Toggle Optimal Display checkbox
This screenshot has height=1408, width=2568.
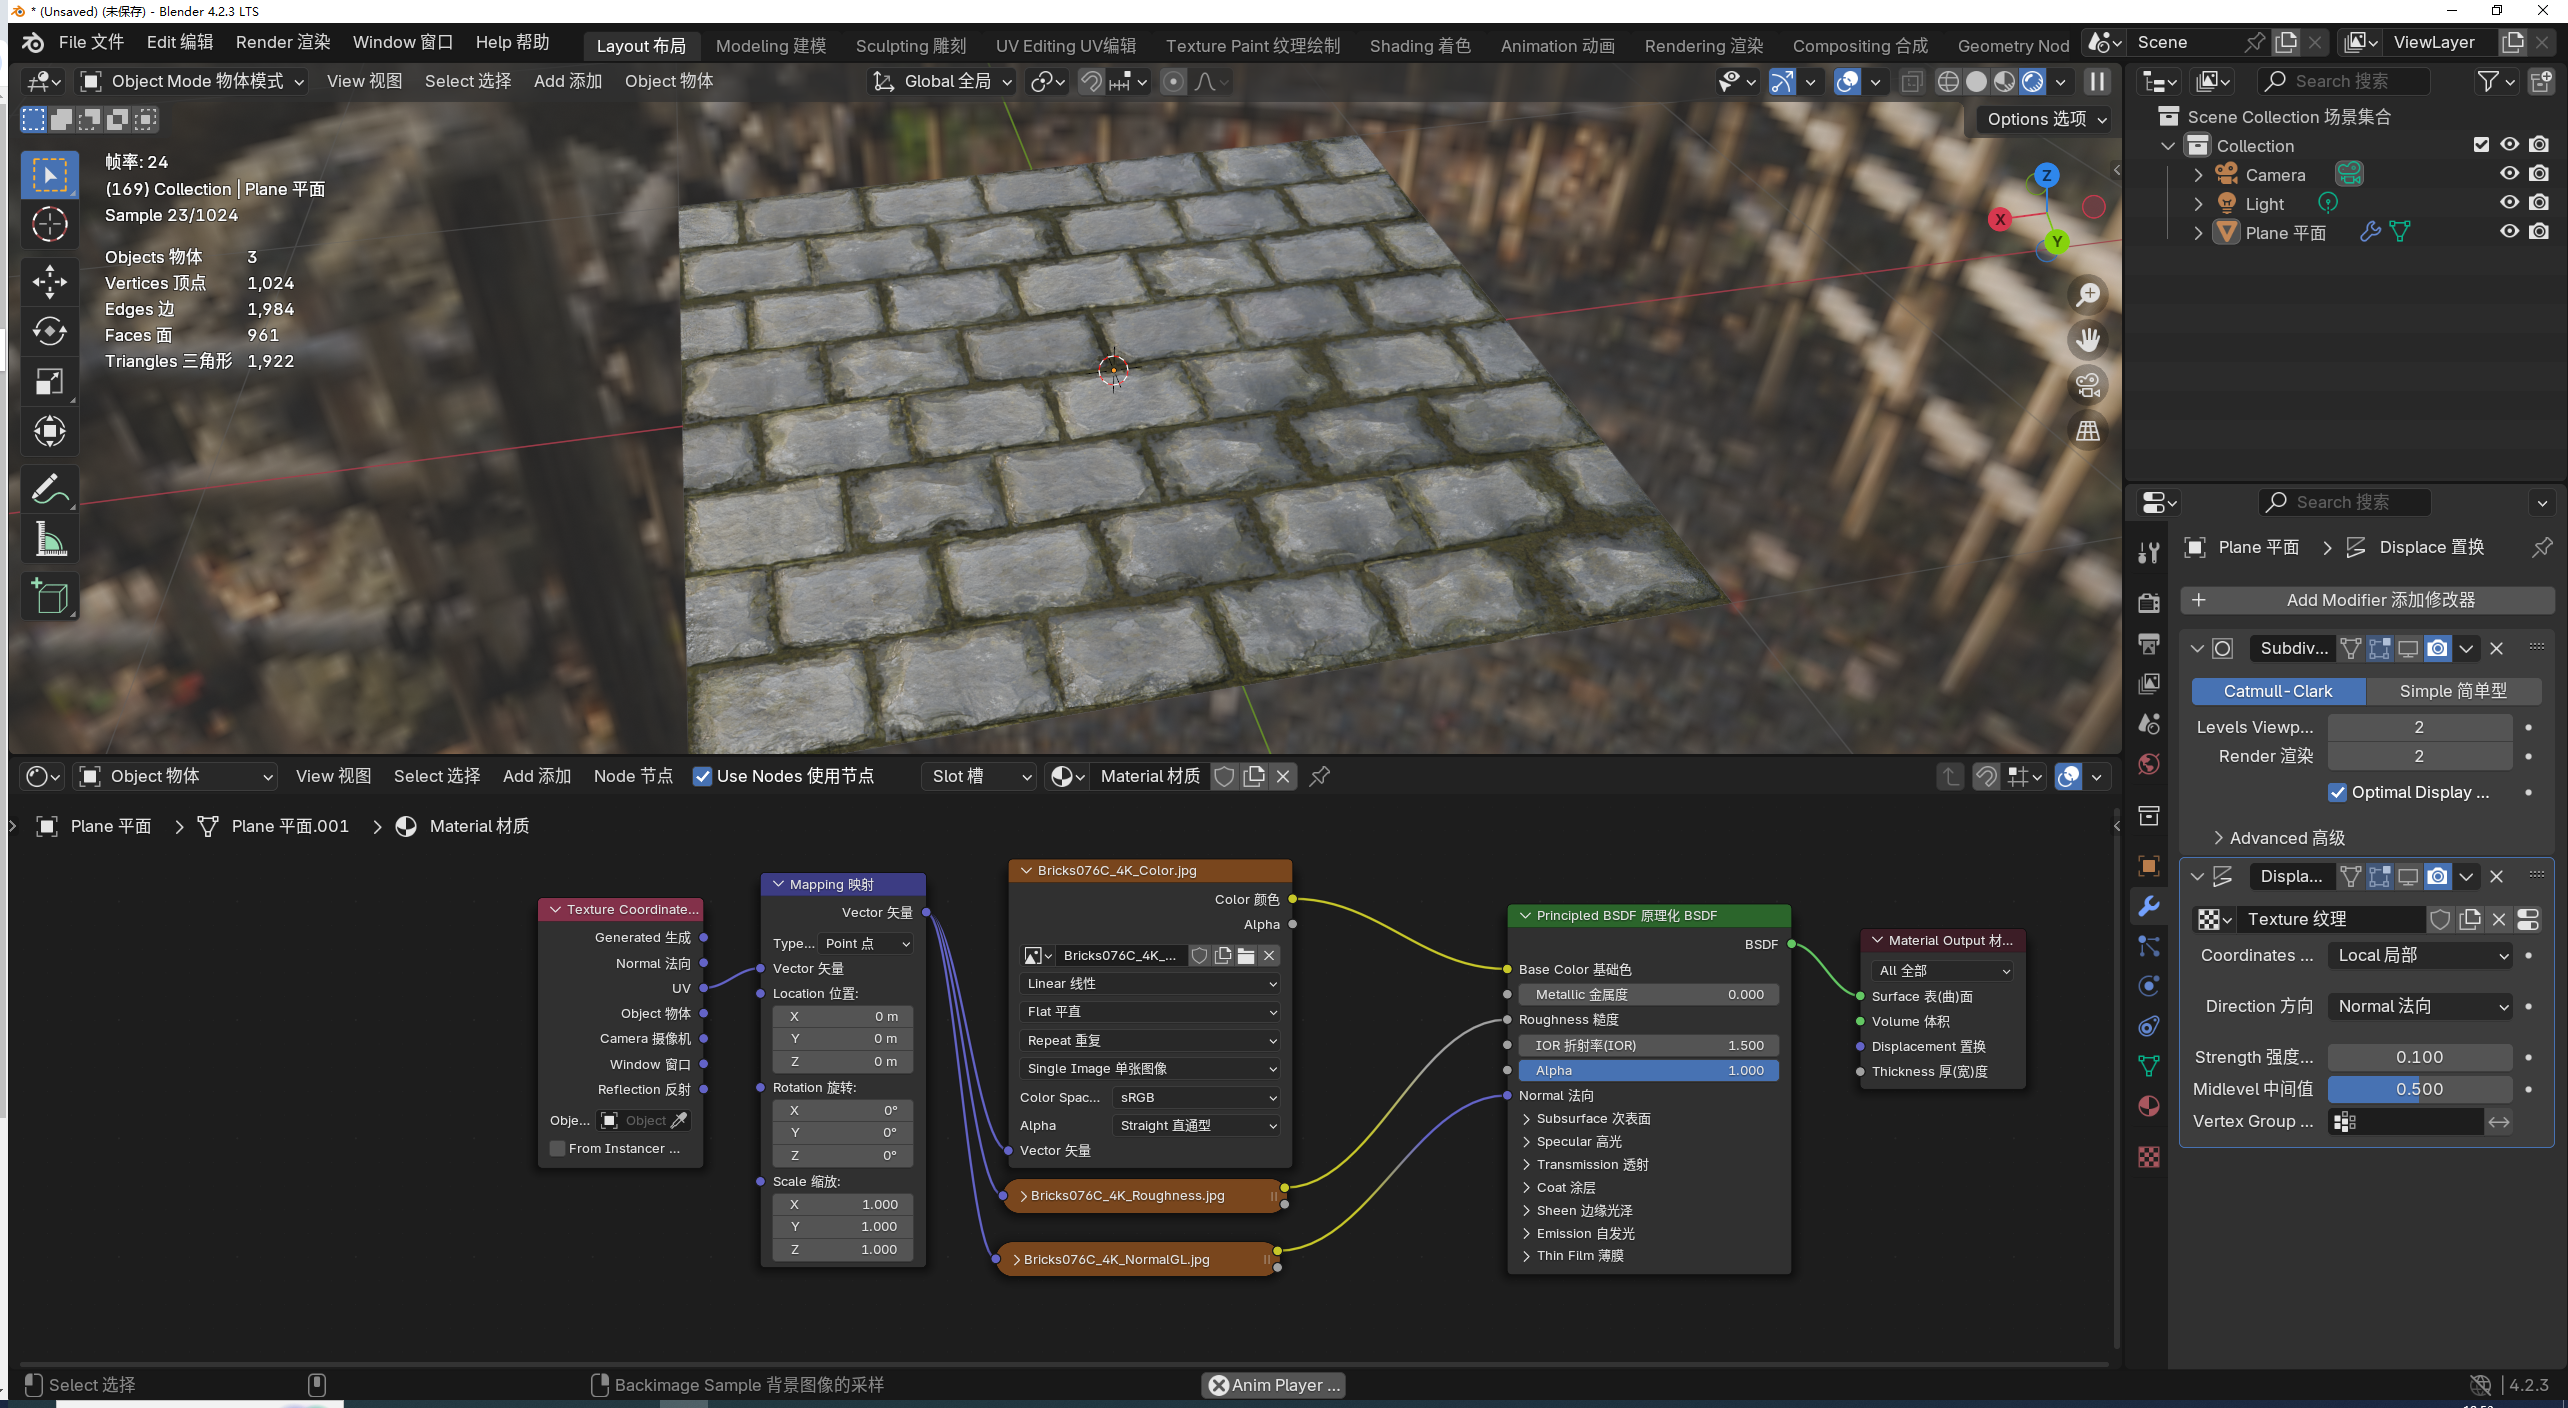click(x=2337, y=792)
